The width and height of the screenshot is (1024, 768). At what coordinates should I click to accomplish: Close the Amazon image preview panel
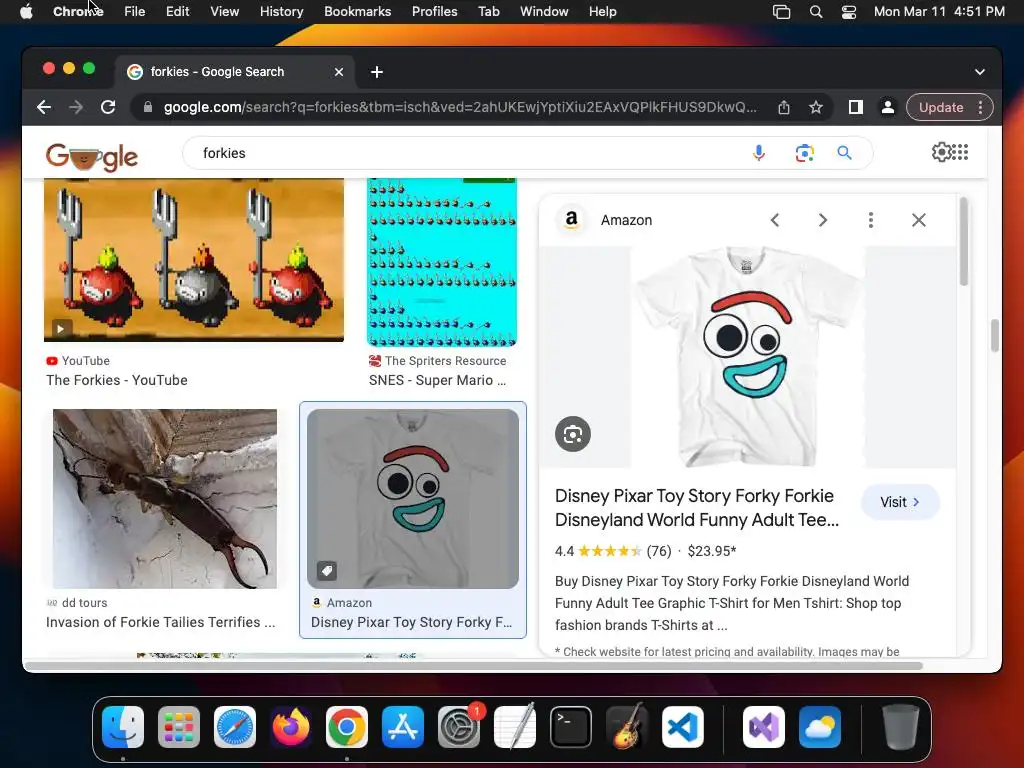click(919, 220)
